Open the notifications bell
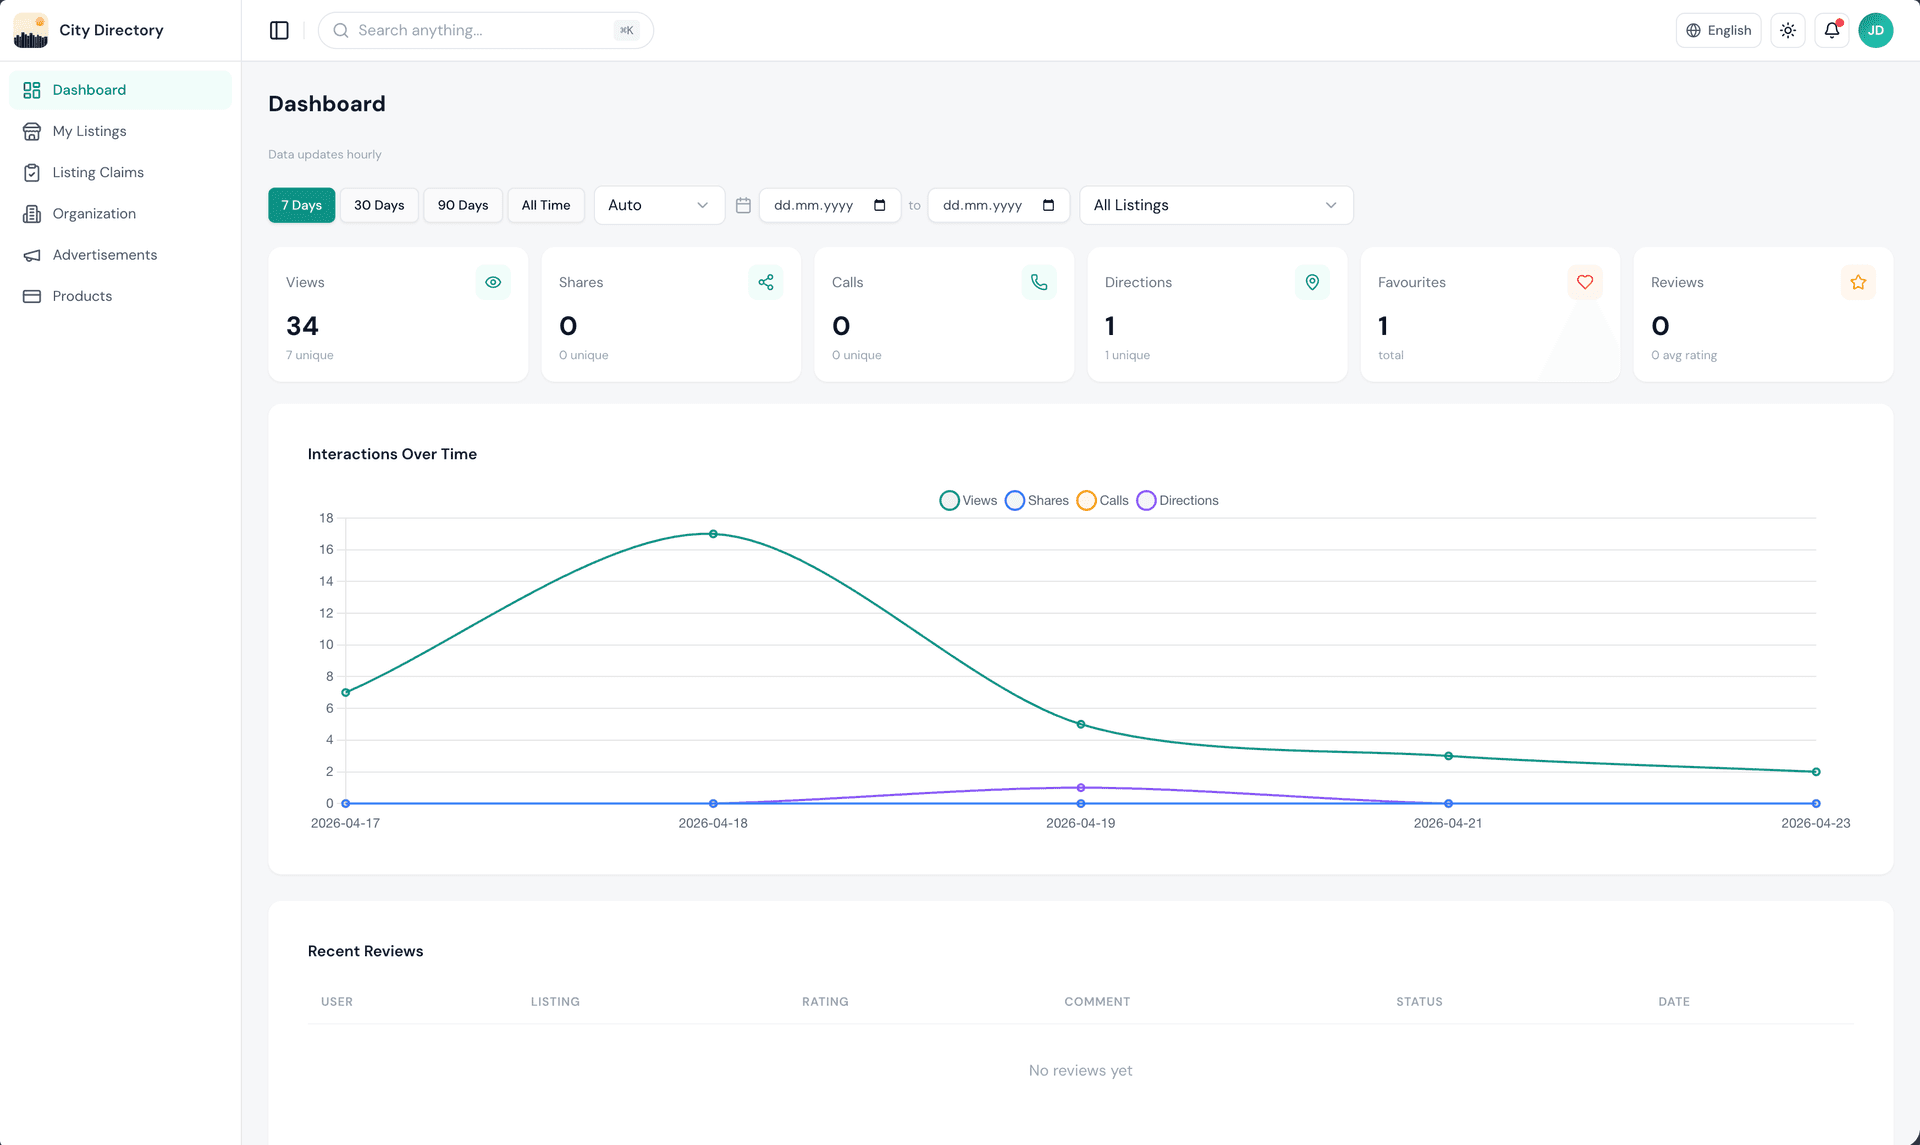This screenshot has width=1920, height=1145. (x=1831, y=30)
